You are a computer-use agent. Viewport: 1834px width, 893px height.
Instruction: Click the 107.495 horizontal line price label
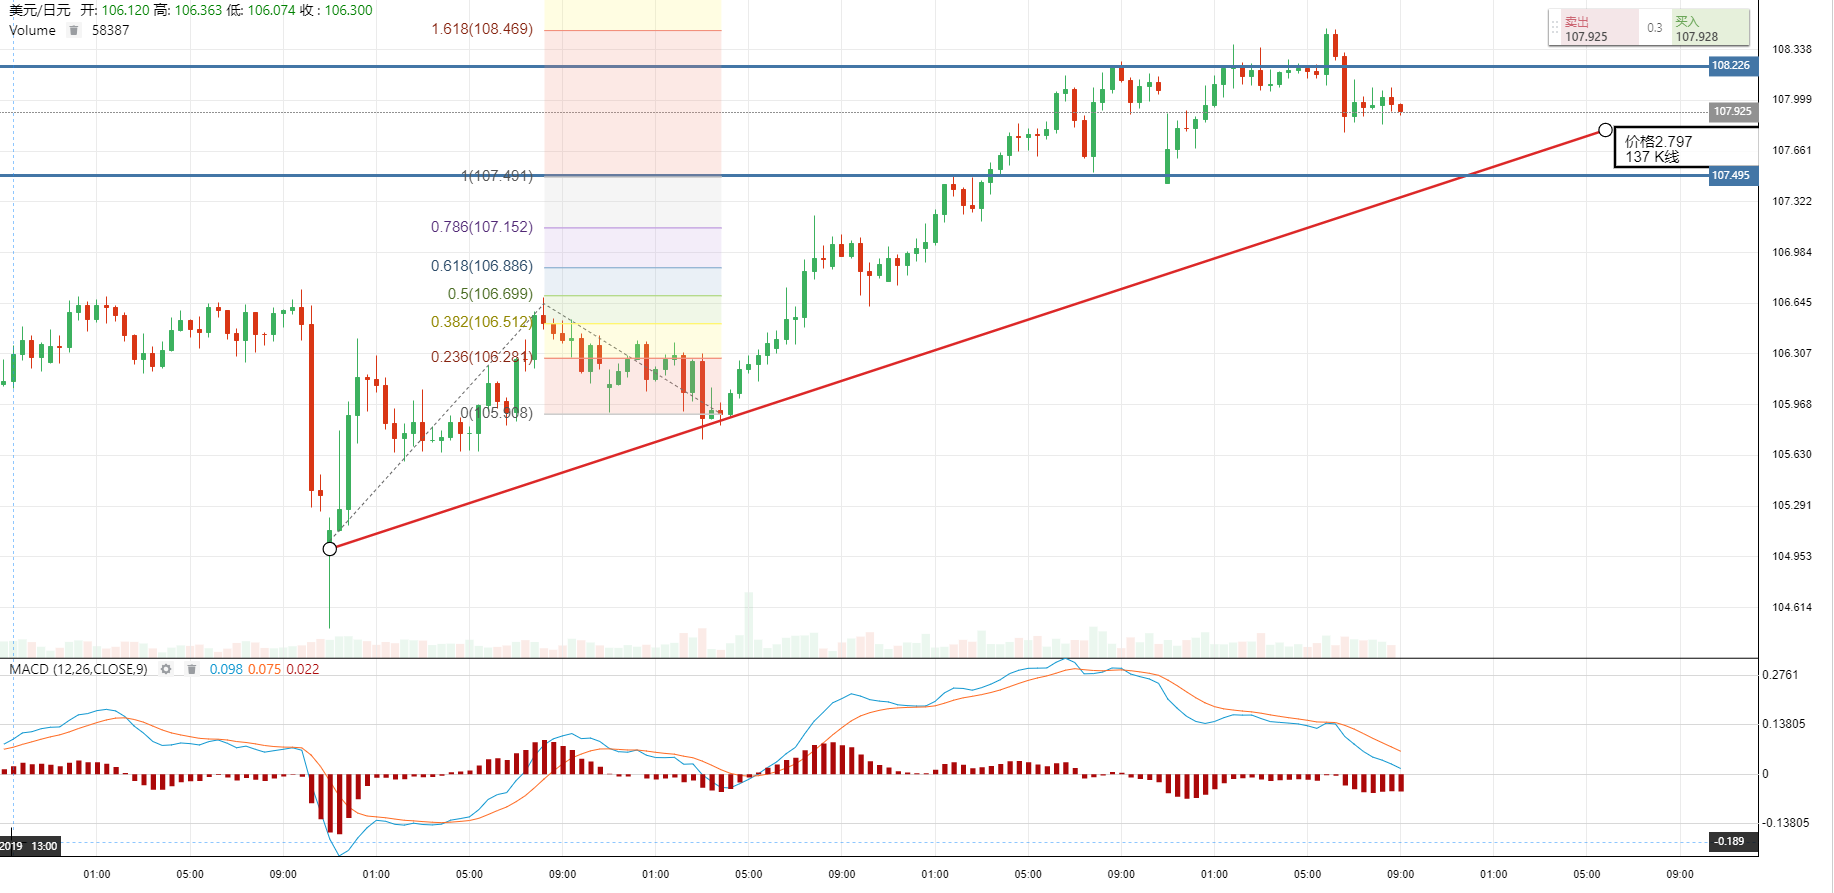(1731, 176)
